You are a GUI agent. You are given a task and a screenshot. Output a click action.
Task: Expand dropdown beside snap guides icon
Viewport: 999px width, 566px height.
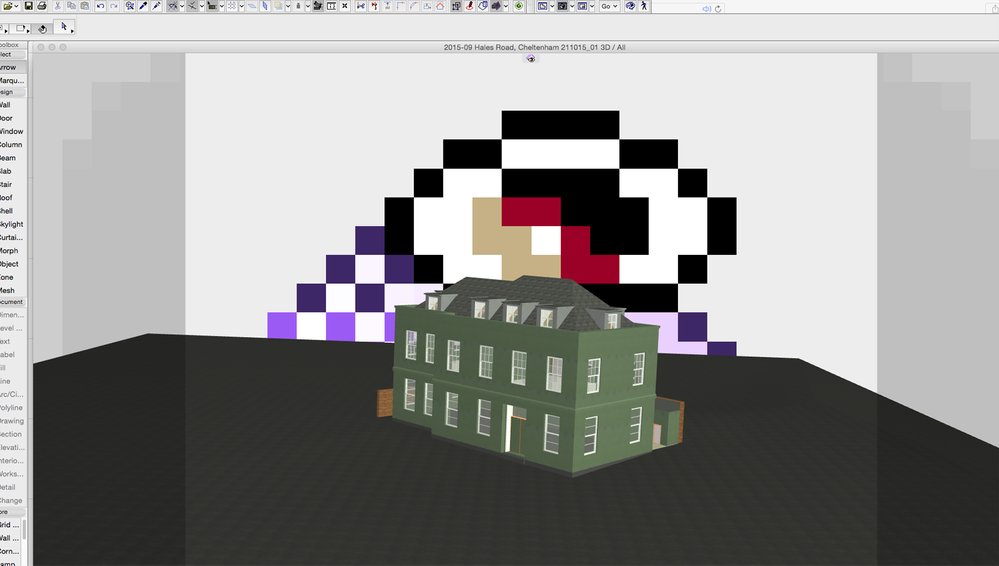202,6
